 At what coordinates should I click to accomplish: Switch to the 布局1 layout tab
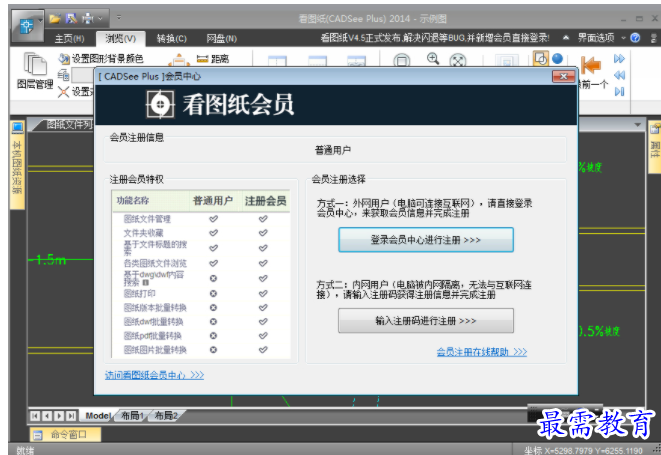coord(132,416)
